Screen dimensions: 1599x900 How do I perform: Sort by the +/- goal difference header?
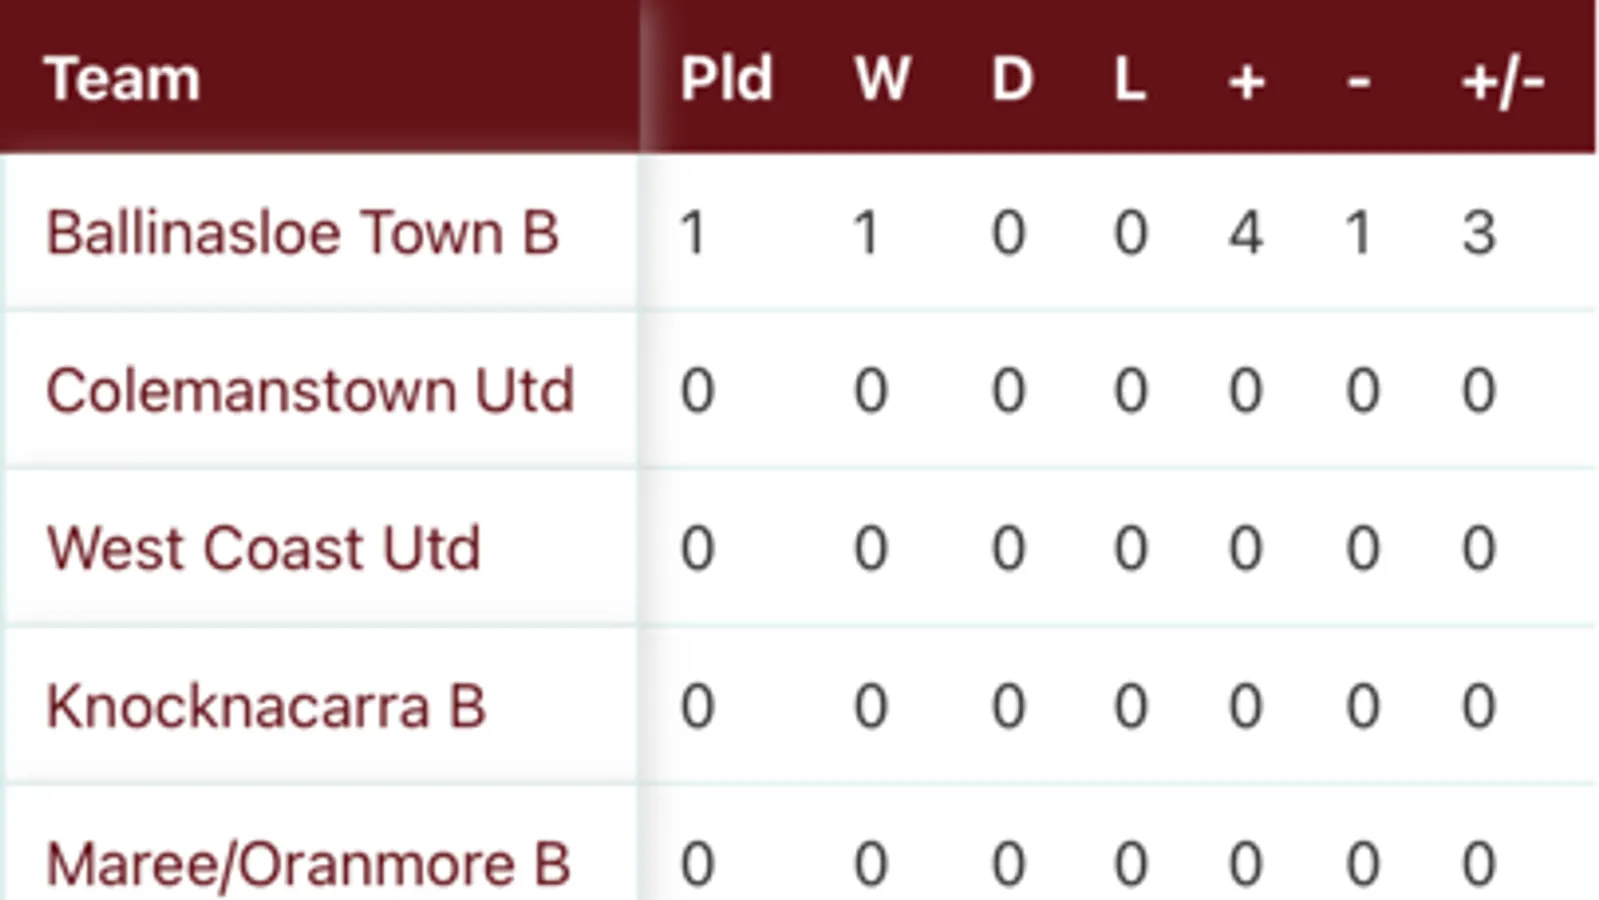(x=1502, y=80)
